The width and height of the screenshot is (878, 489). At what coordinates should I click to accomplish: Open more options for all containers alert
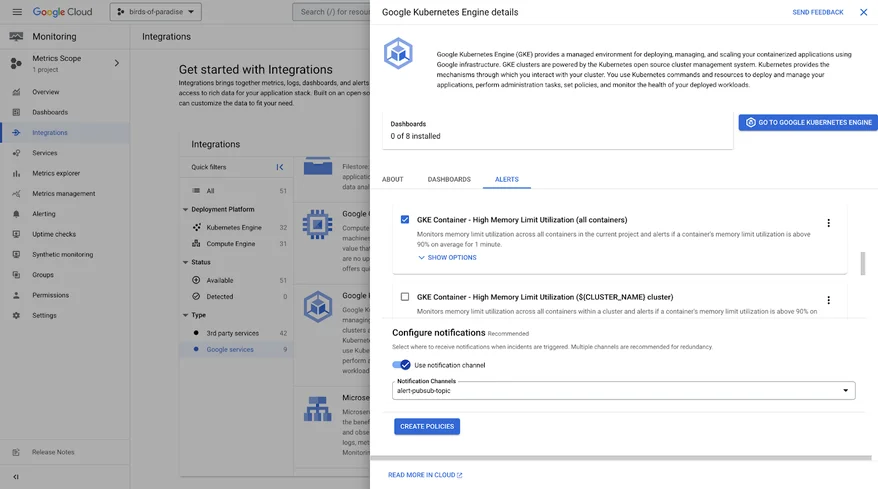828,223
